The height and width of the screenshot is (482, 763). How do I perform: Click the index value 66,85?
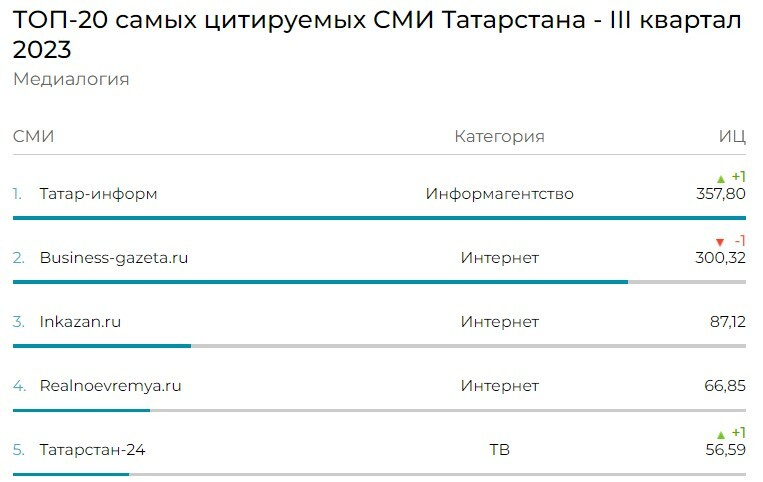(725, 386)
